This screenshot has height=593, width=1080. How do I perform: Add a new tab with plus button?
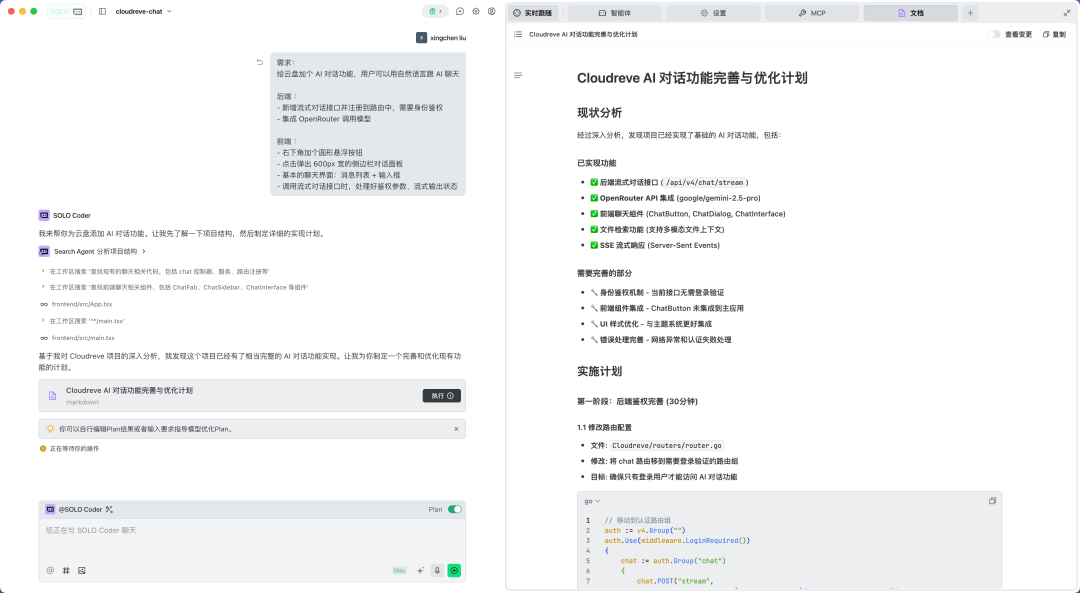pos(970,13)
